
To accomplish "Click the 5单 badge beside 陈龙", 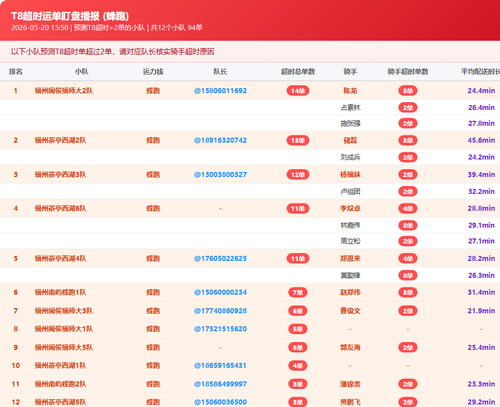I will point(408,91).
